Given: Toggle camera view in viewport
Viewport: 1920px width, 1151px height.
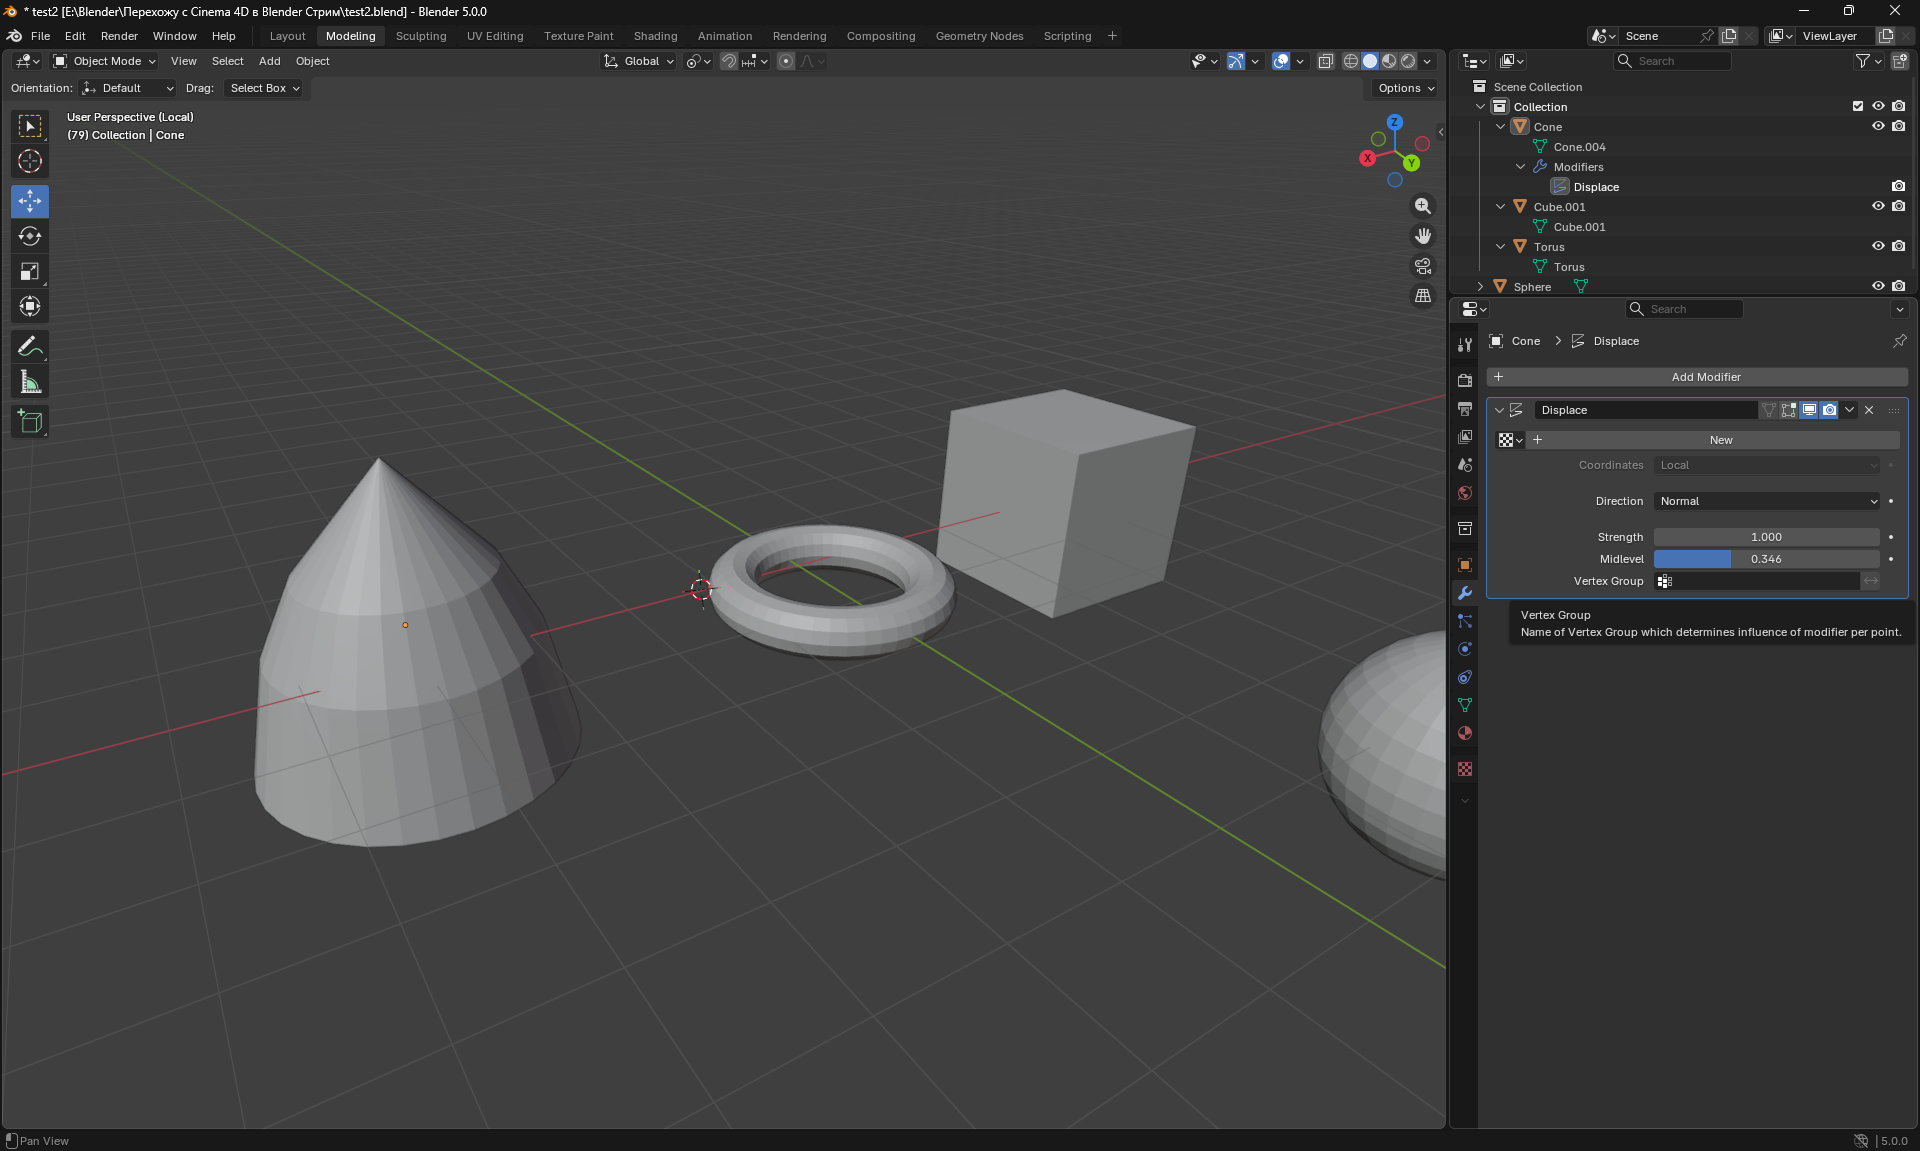Looking at the screenshot, I should click(x=1423, y=266).
